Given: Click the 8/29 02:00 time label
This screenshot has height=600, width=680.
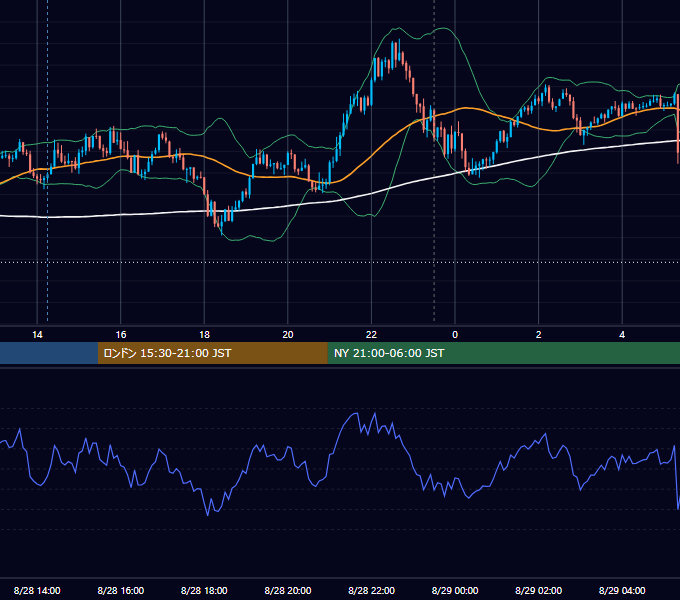Looking at the screenshot, I should 538,590.
